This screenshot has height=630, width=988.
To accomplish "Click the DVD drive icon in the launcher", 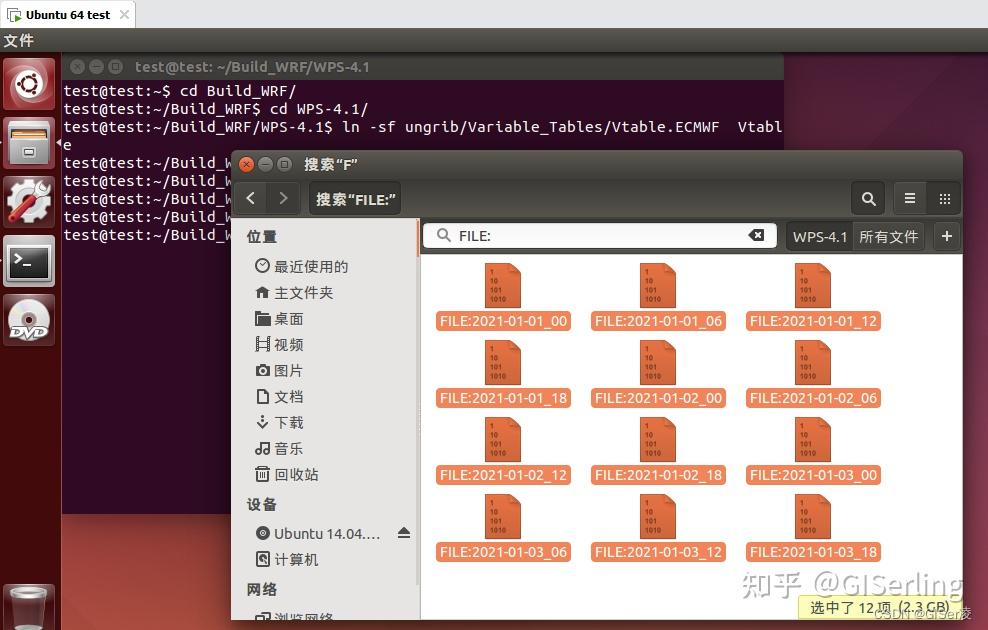I will 29,322.
